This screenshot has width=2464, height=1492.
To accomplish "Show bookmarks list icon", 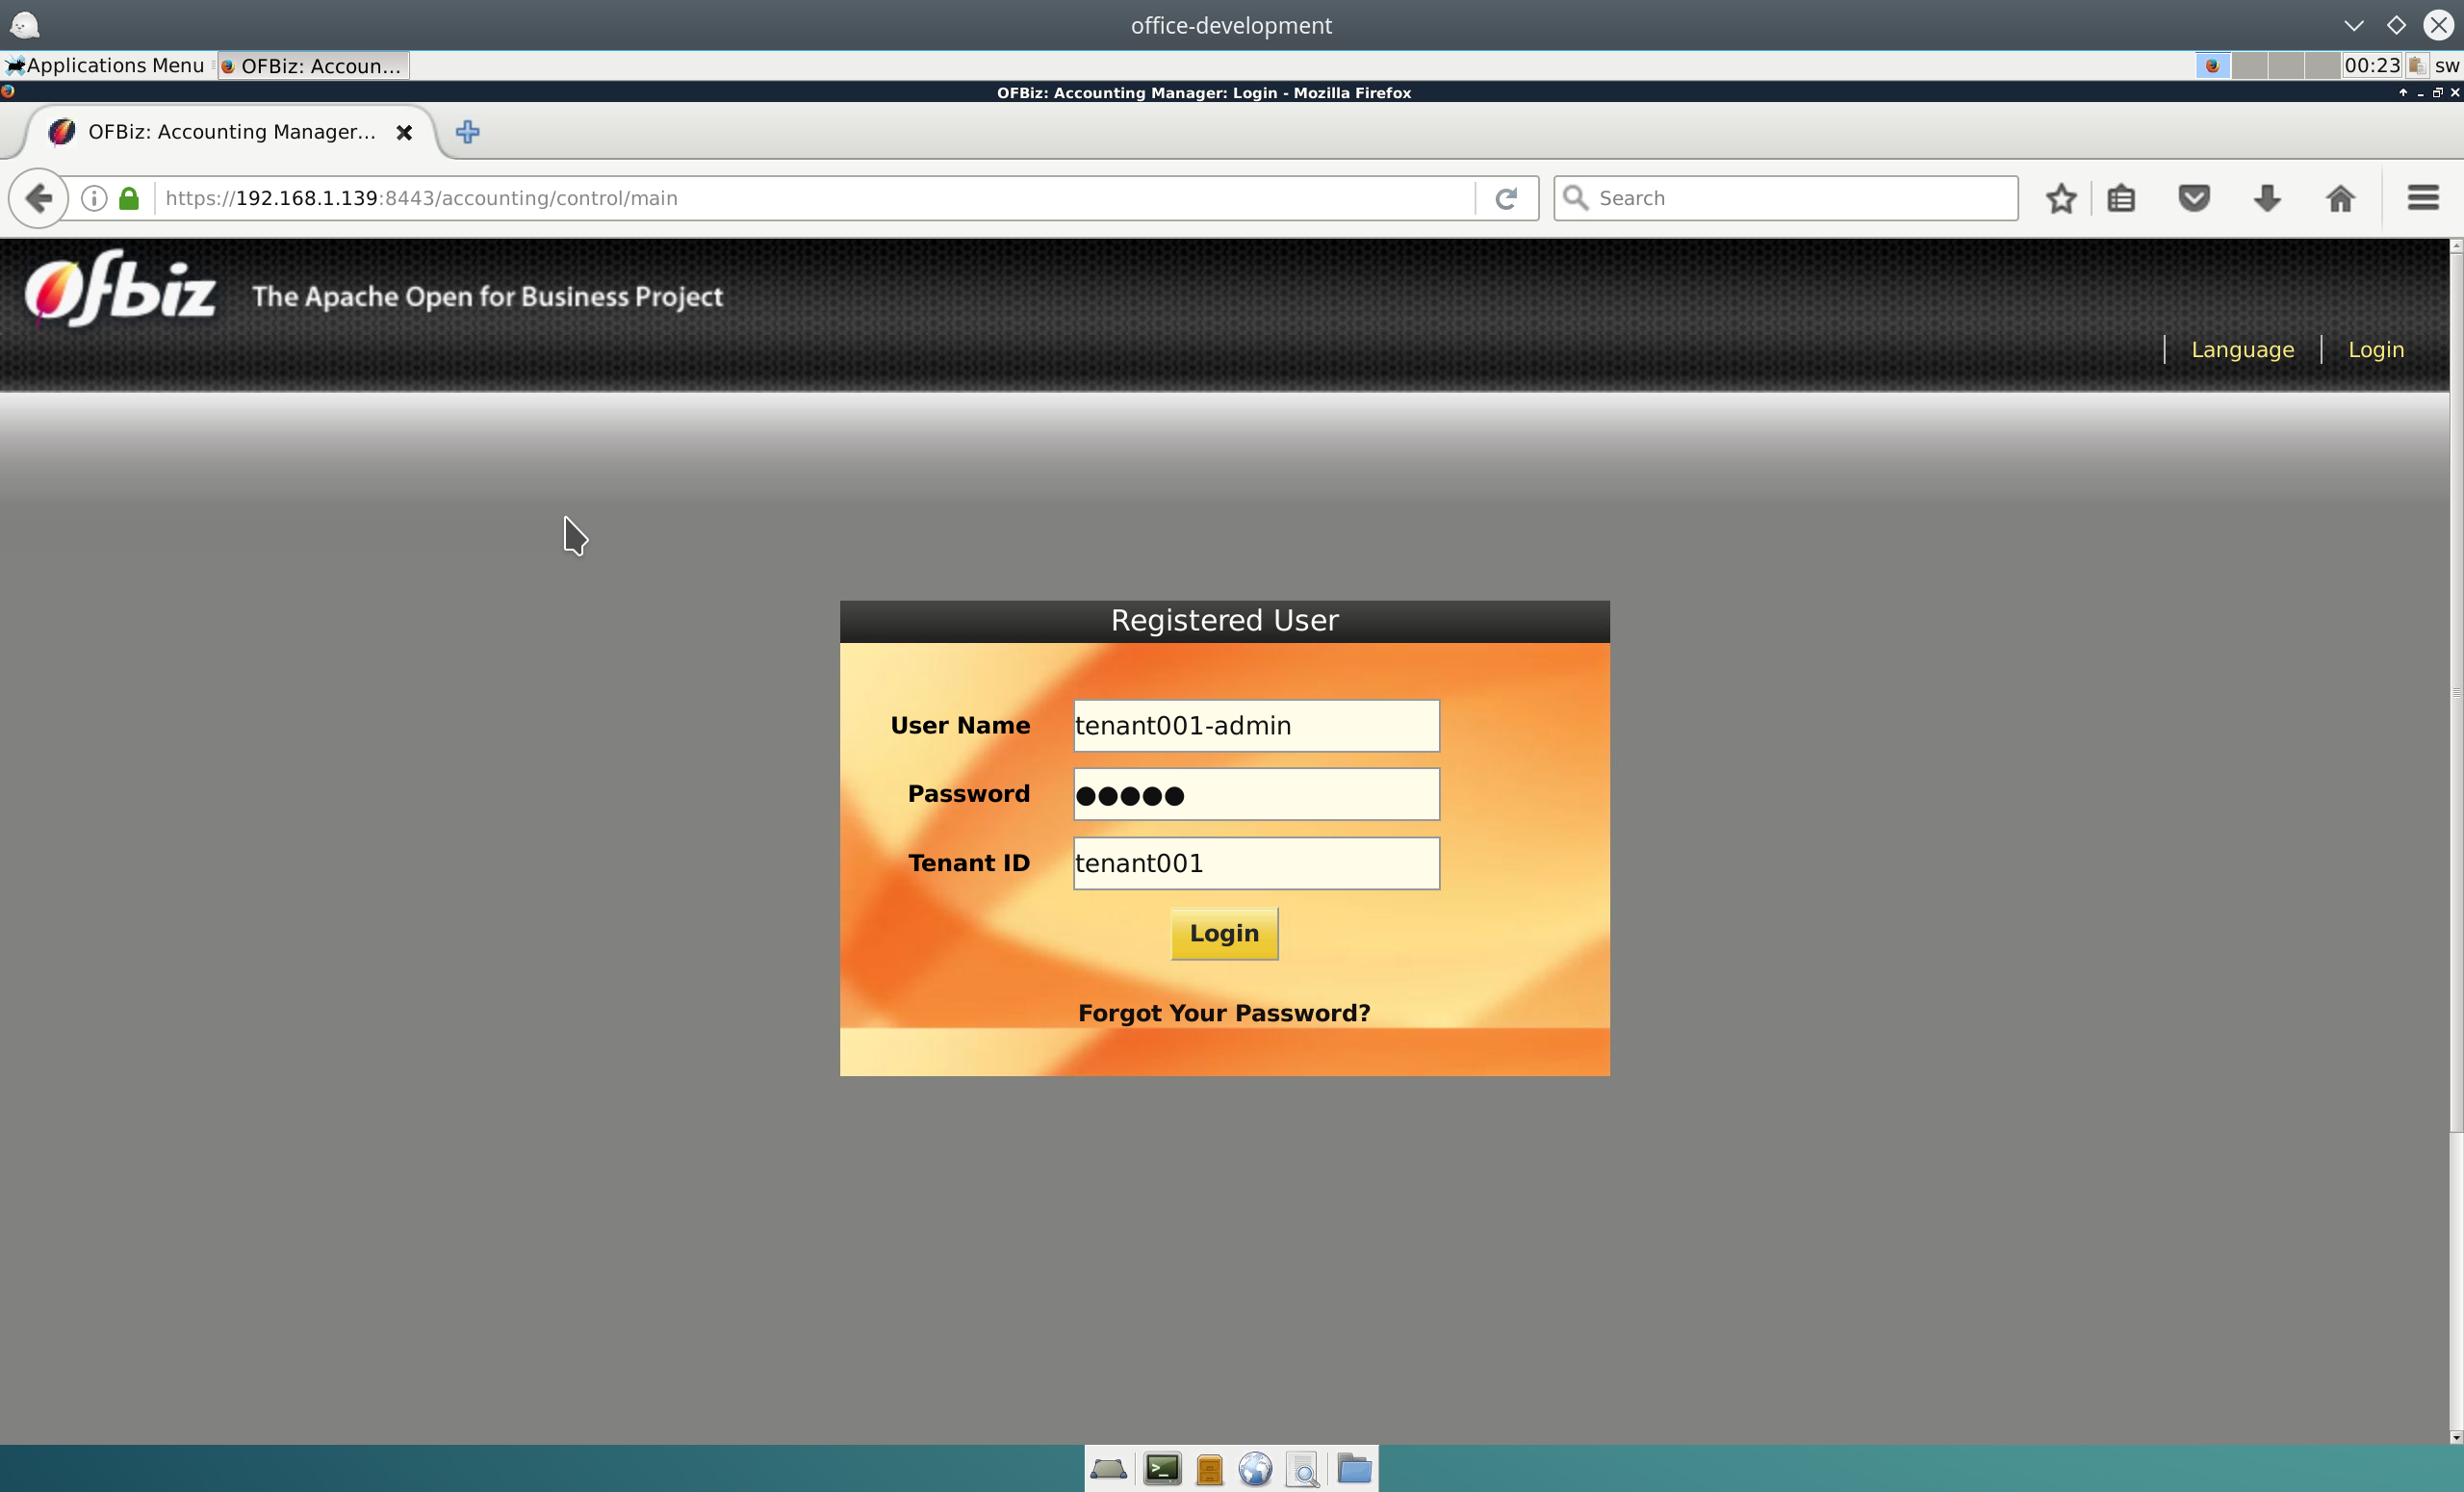I will click(2121, 198).
